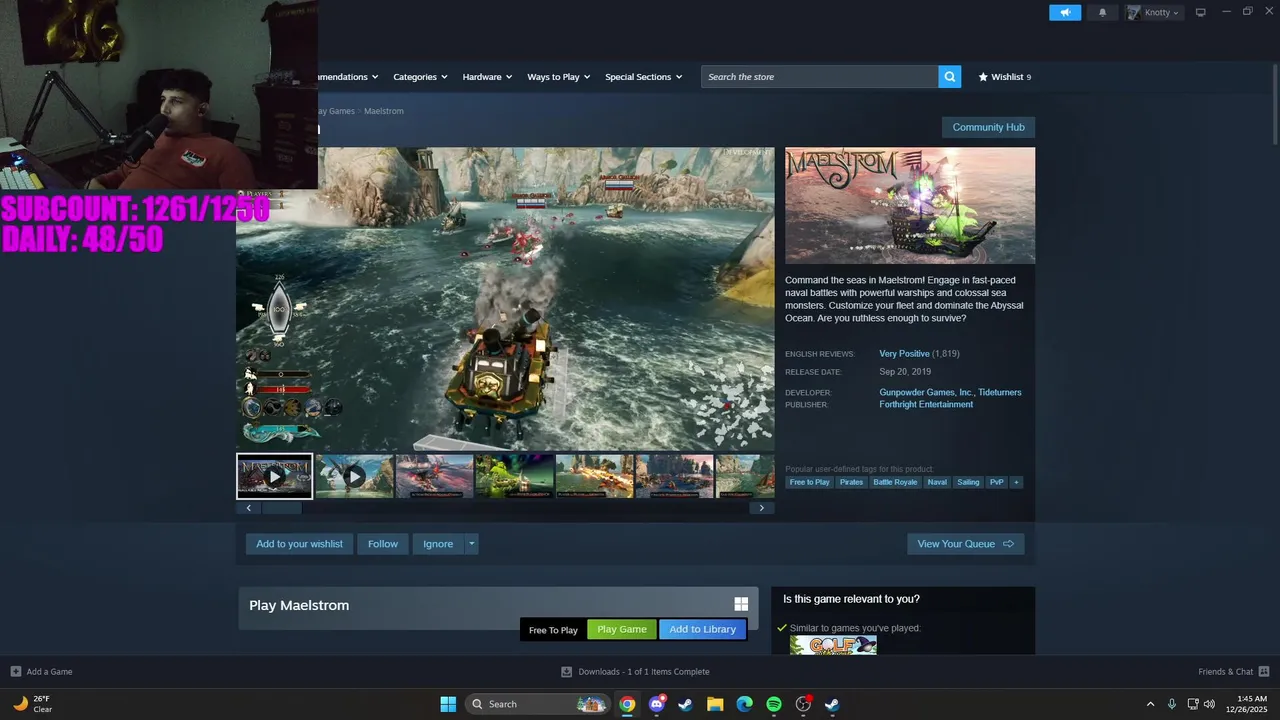Expand the Special Sections menu
This screenshot has width=1280, height=720.
coord(643,77)
